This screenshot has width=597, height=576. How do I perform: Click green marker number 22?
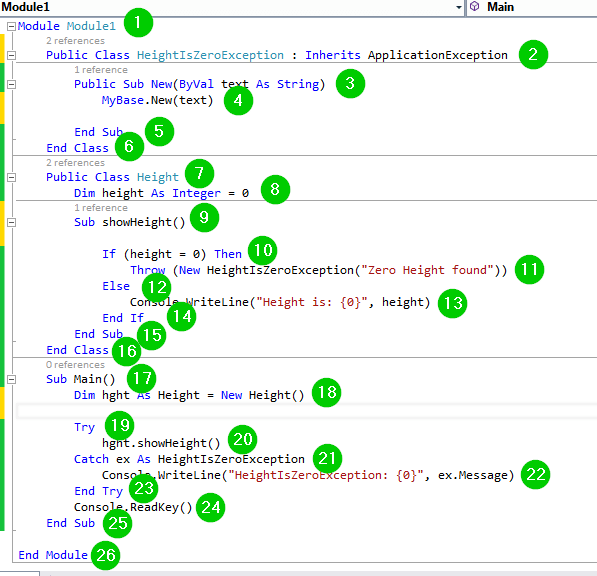coord(535,474)
